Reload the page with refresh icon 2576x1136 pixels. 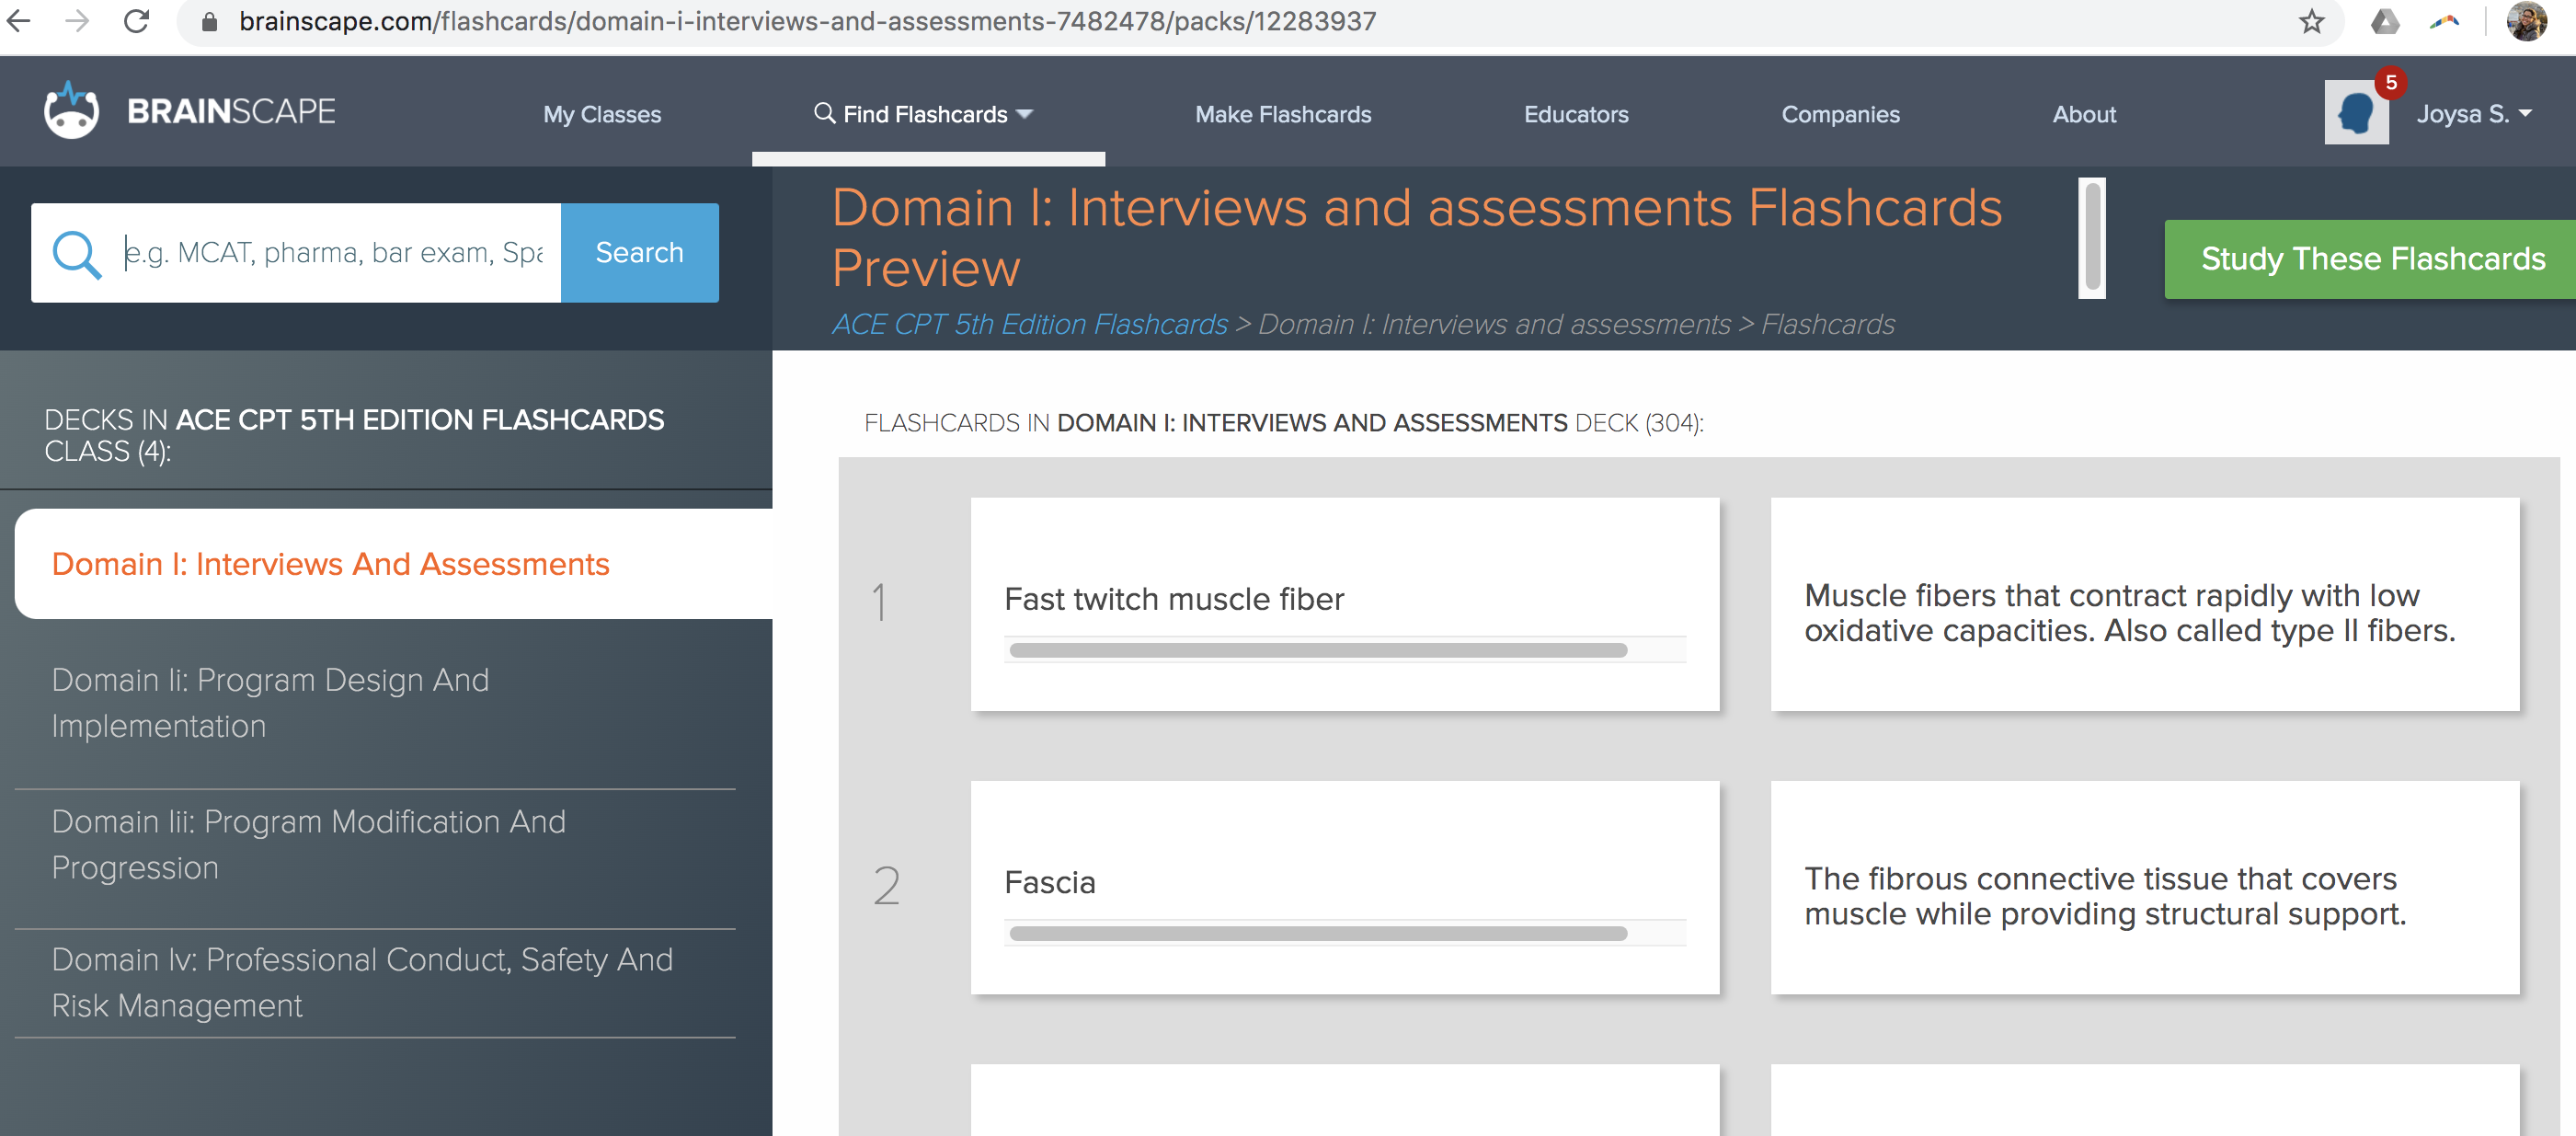point(137,21)
